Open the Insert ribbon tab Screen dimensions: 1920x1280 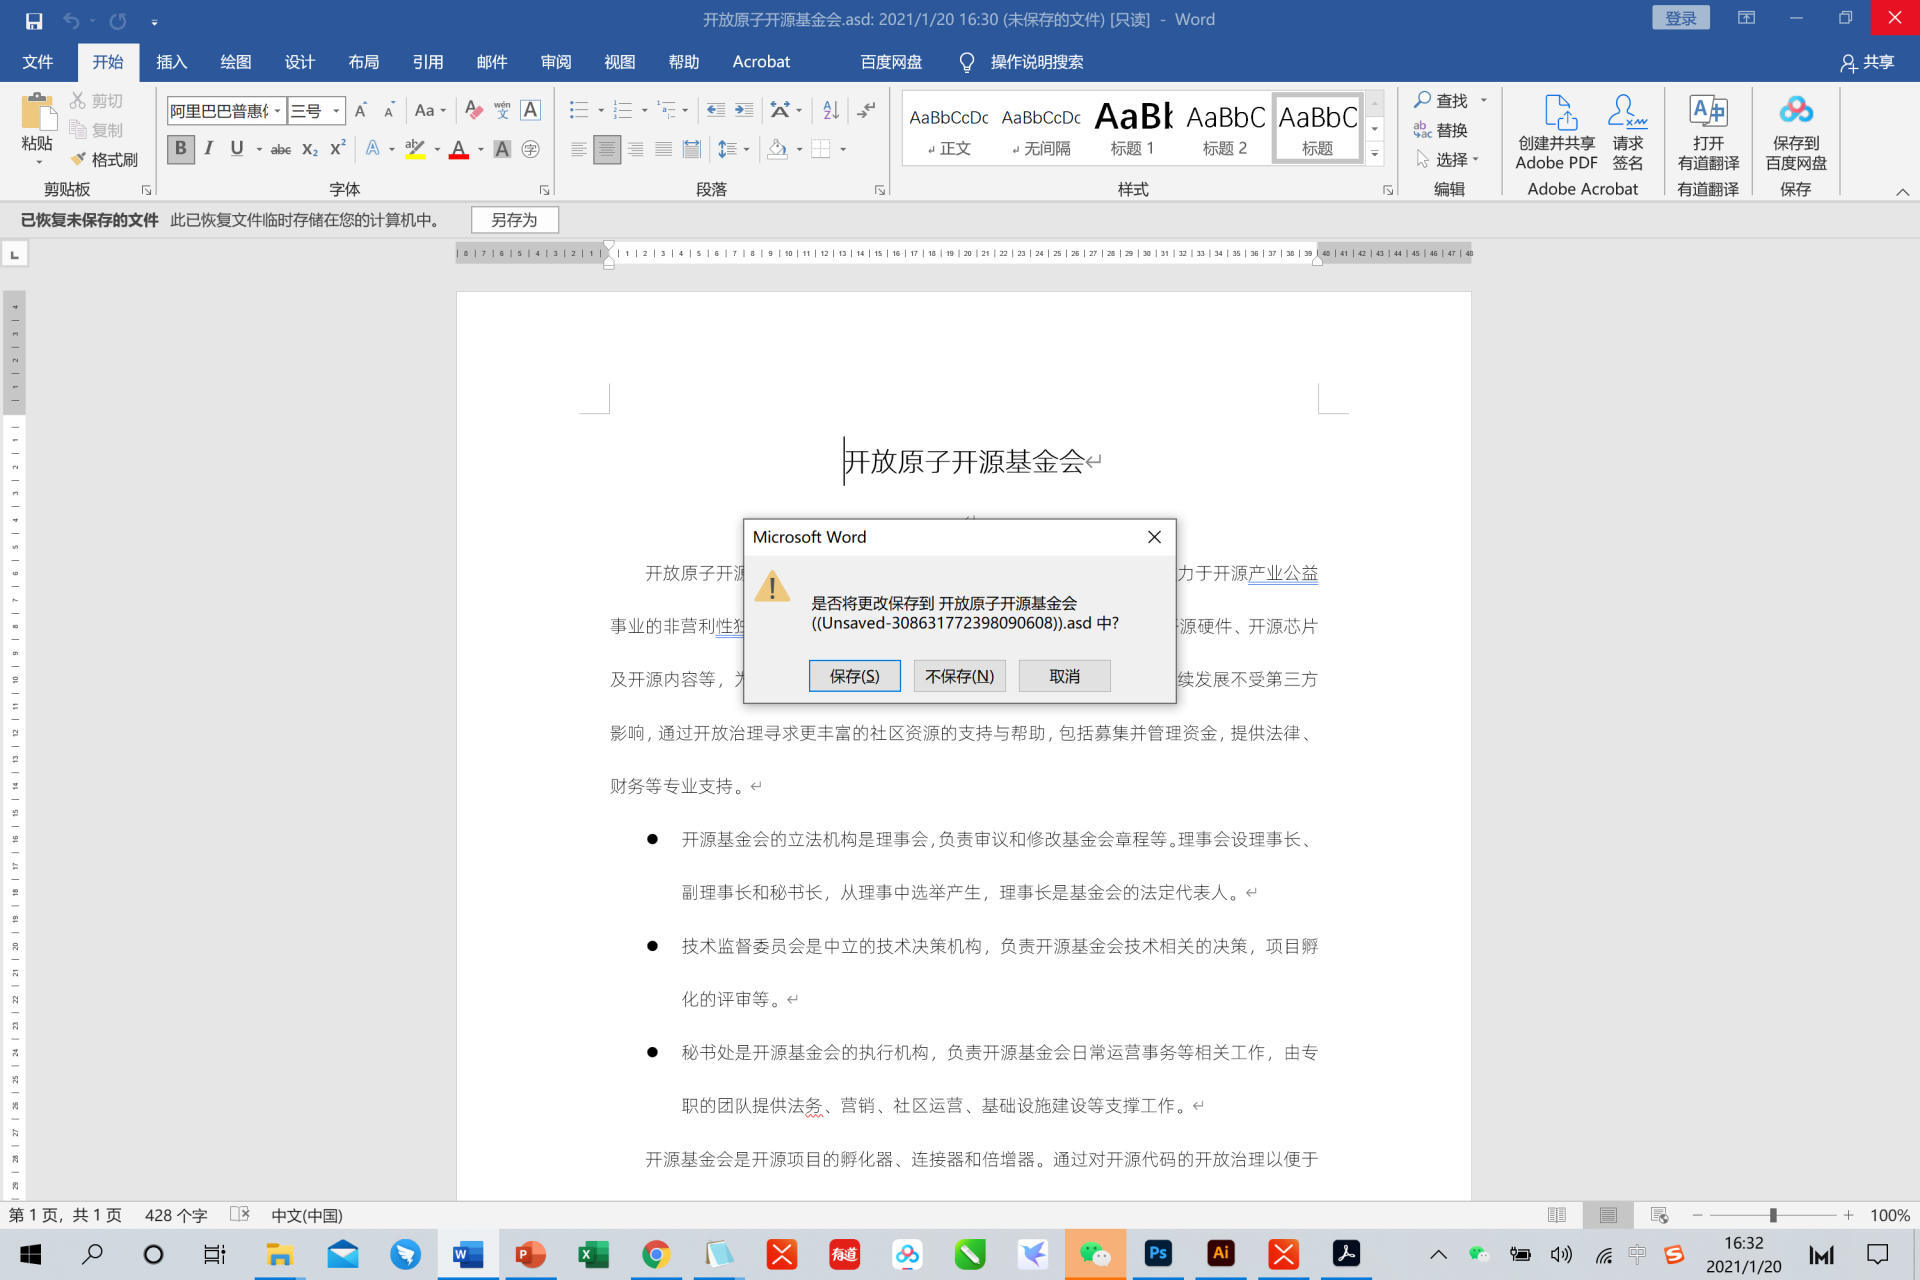pos(171,62)
